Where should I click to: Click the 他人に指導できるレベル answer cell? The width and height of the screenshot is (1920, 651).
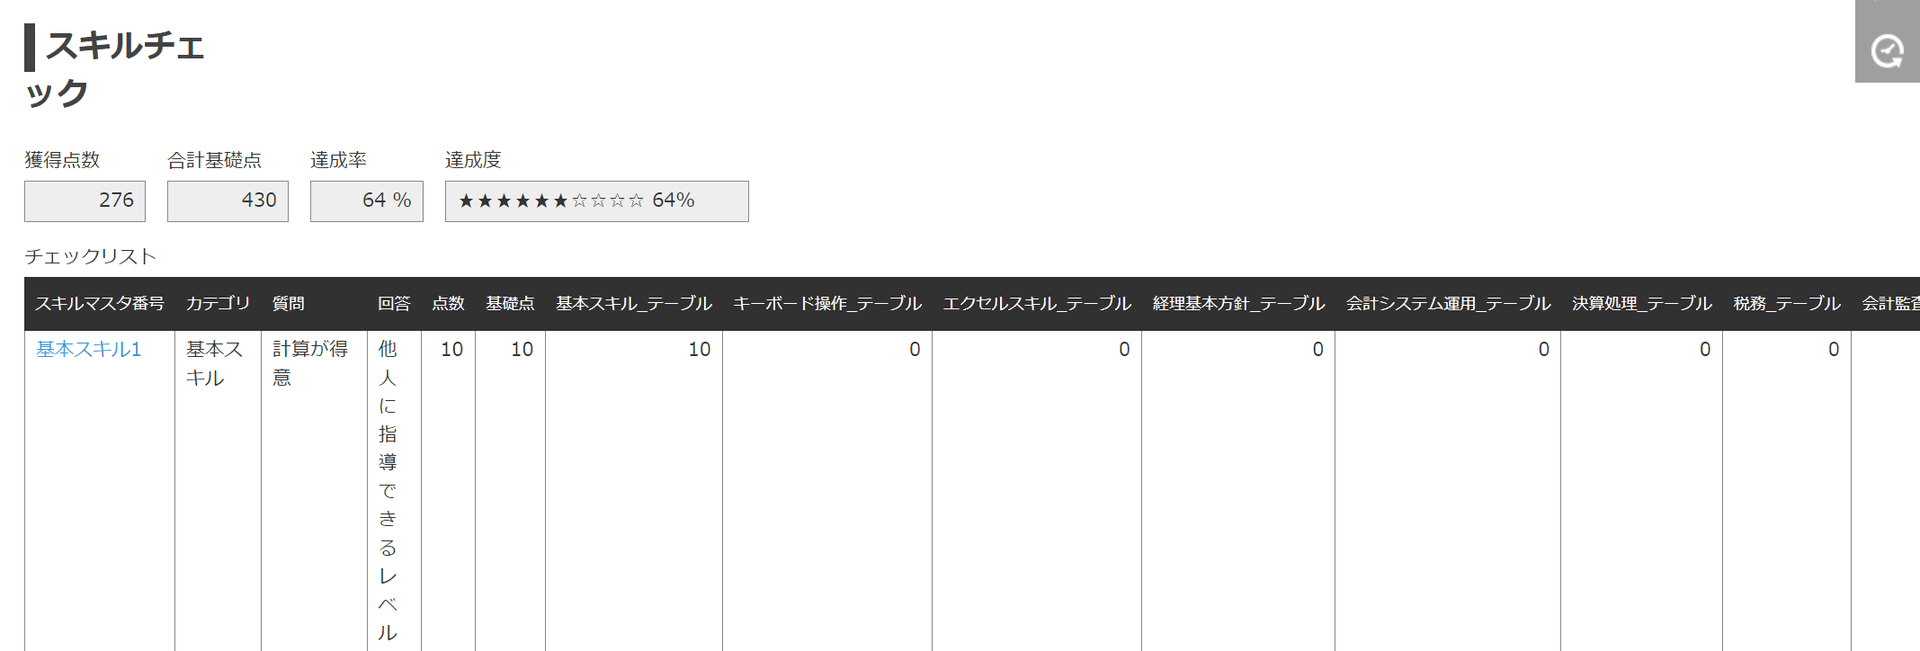point(394,490)
